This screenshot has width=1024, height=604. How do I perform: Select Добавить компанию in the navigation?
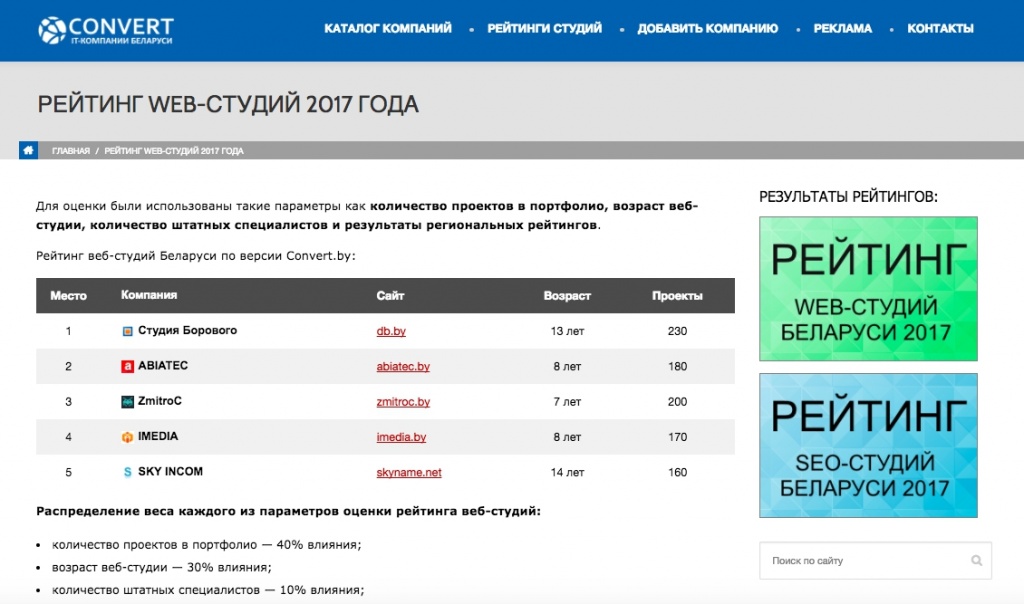708,28
